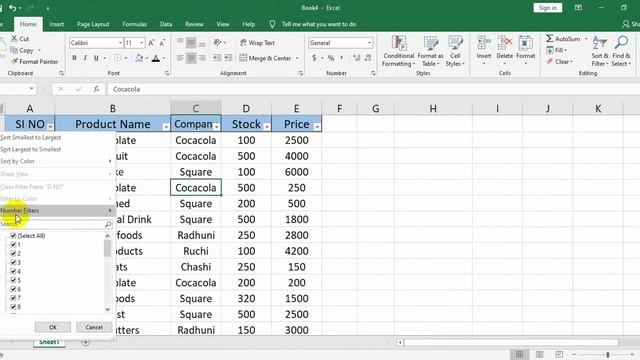Add a new sheet with plus icon
The height and width of the screenshot is (360, 640).
85,342
